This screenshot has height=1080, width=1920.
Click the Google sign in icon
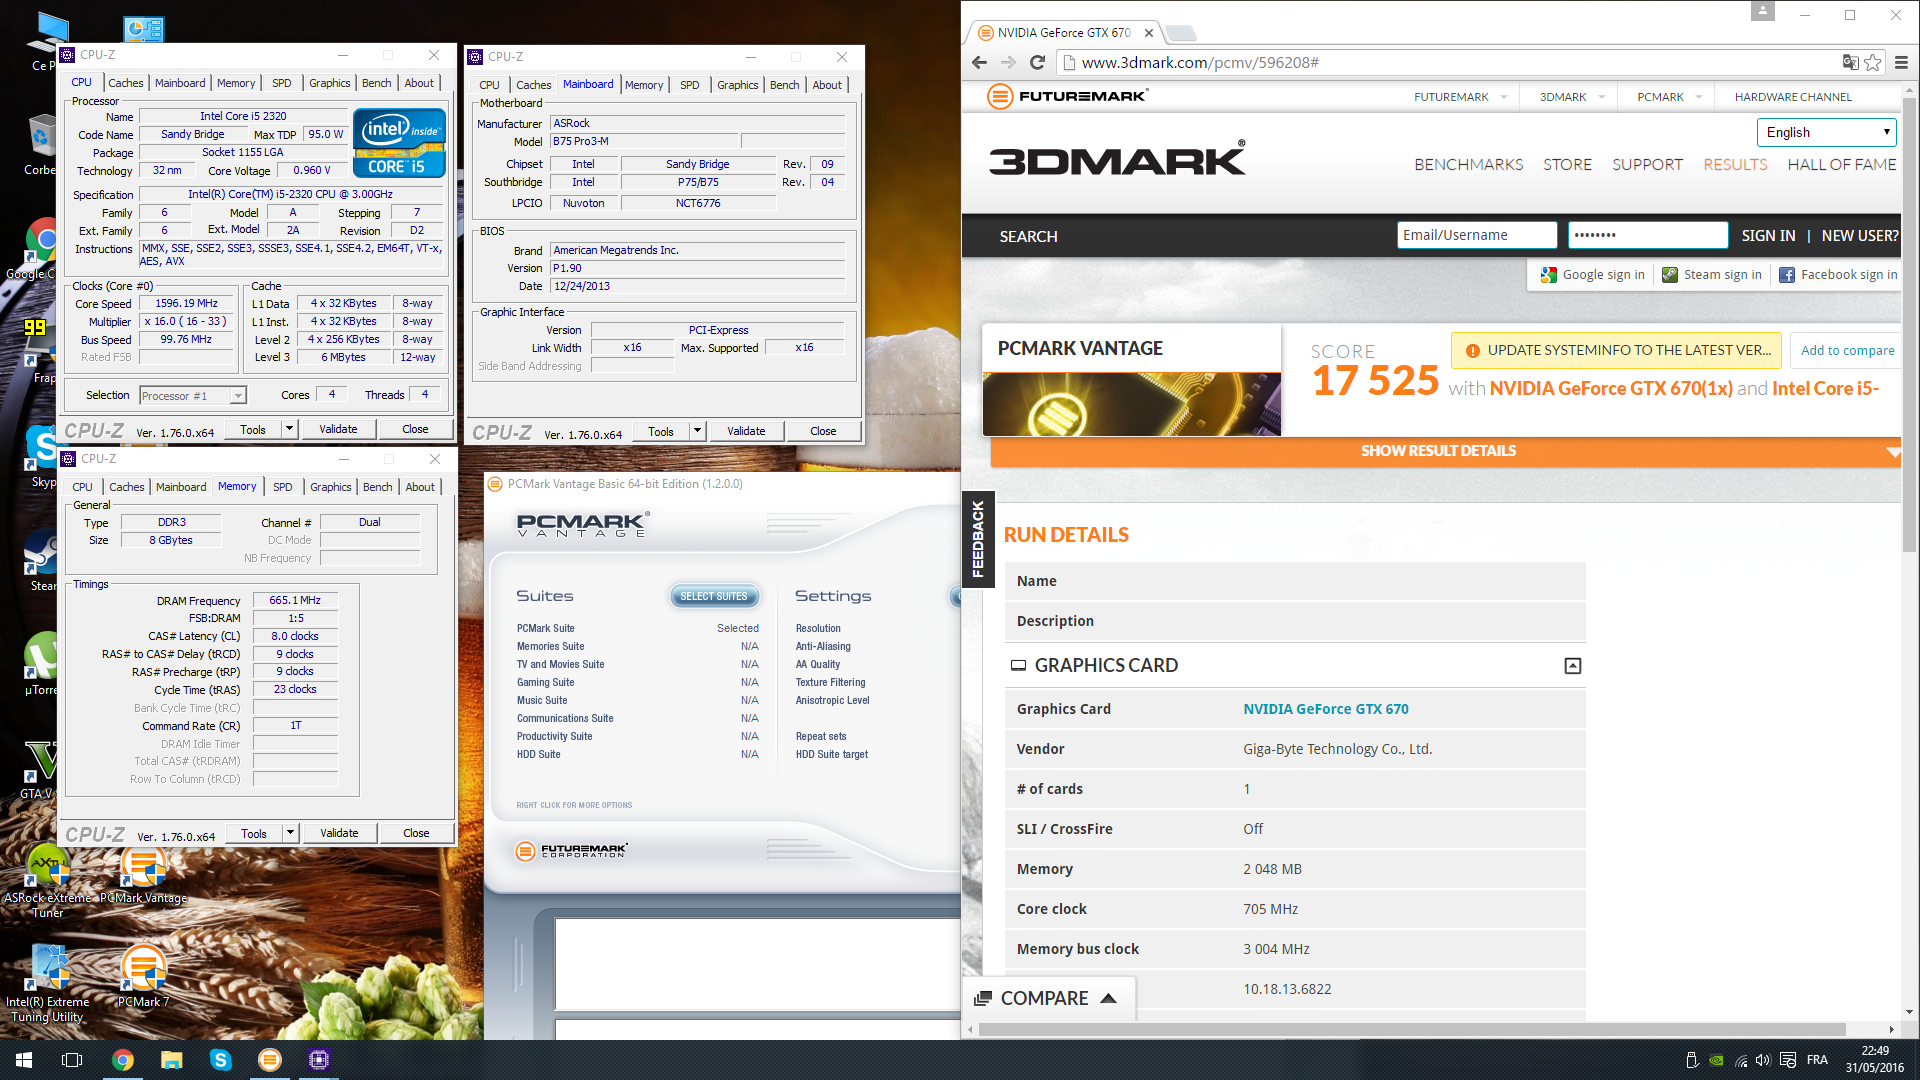(1549, 275)
